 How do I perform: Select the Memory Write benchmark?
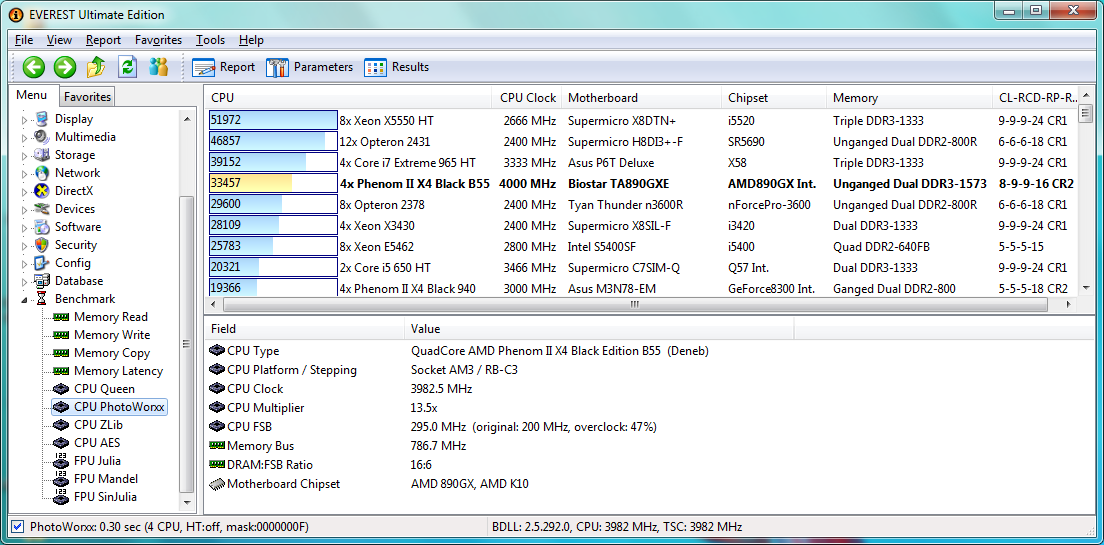pos(112,334)
